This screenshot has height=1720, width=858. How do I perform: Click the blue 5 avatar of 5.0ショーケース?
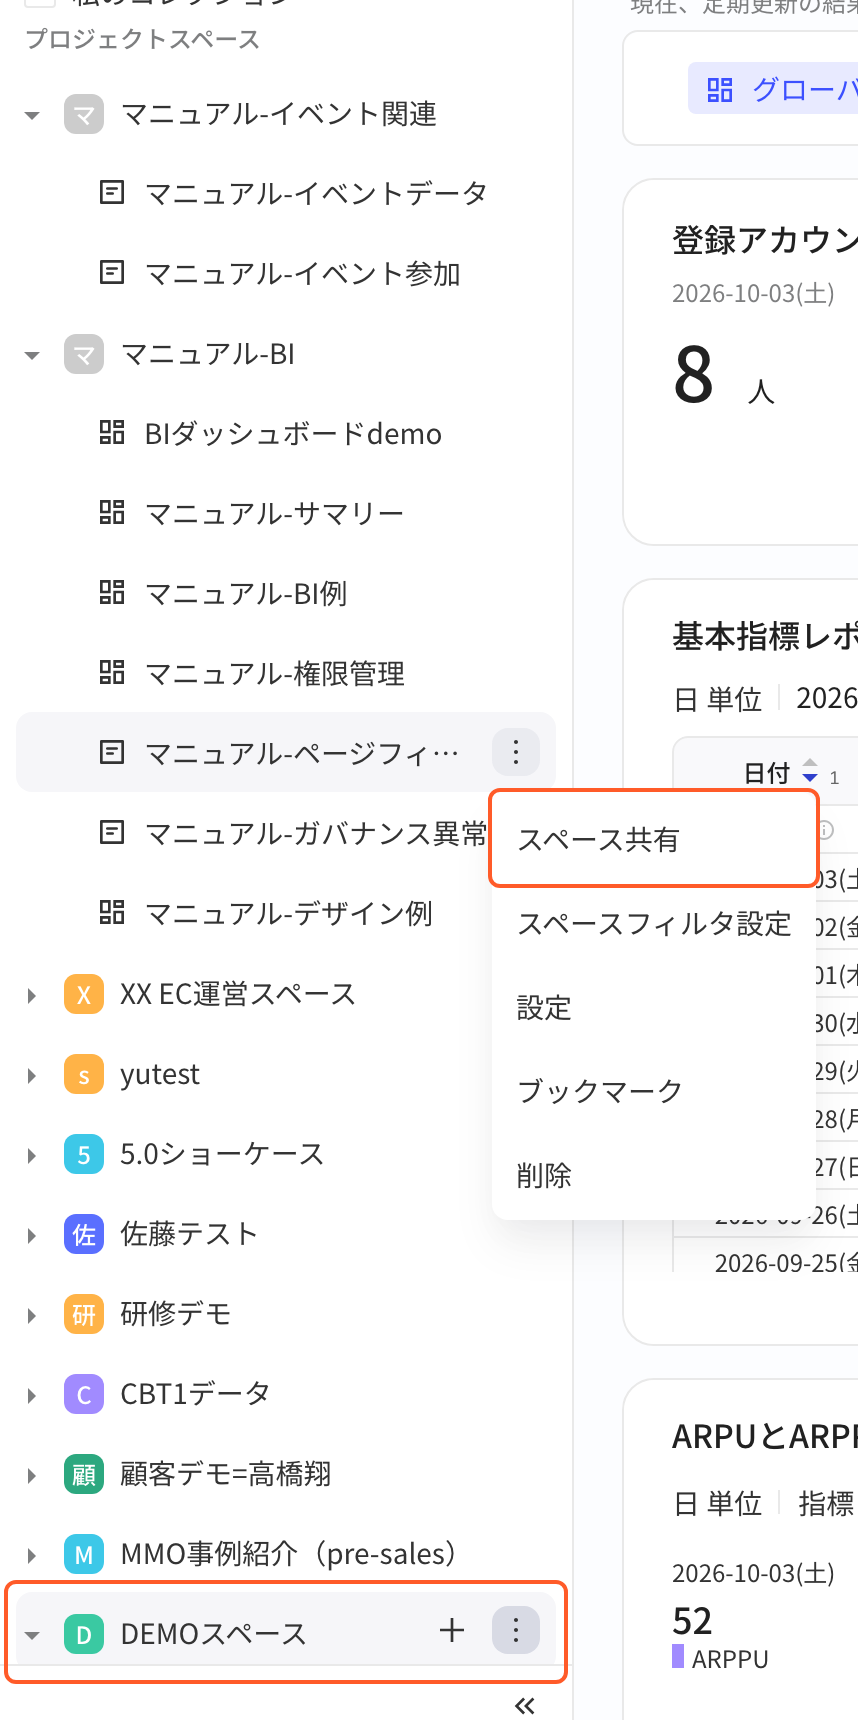click(x=84, y=1154)
